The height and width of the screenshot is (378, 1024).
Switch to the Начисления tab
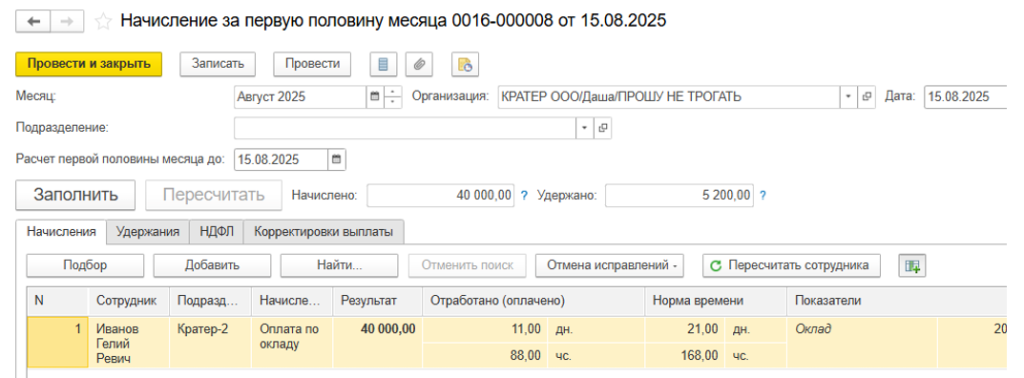(61, 232)
